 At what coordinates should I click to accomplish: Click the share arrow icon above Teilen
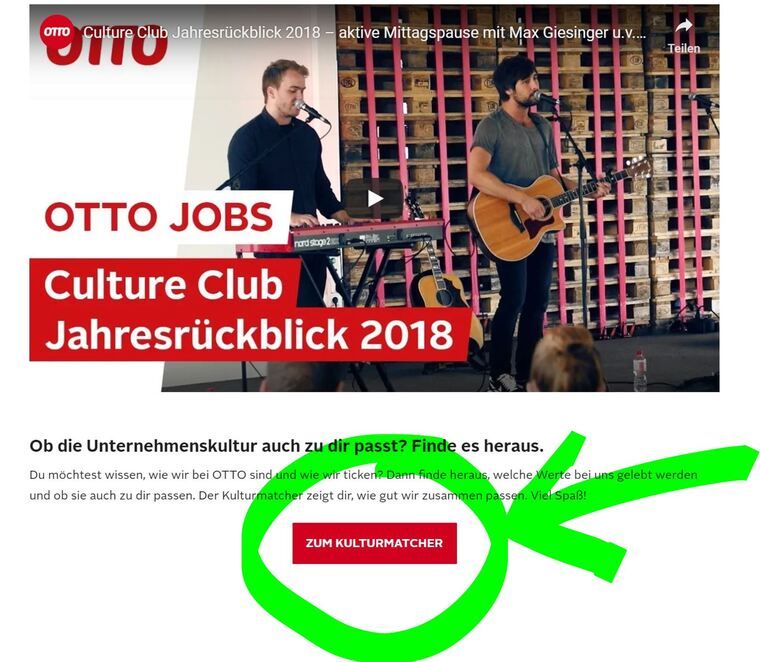tap(684, 27)
